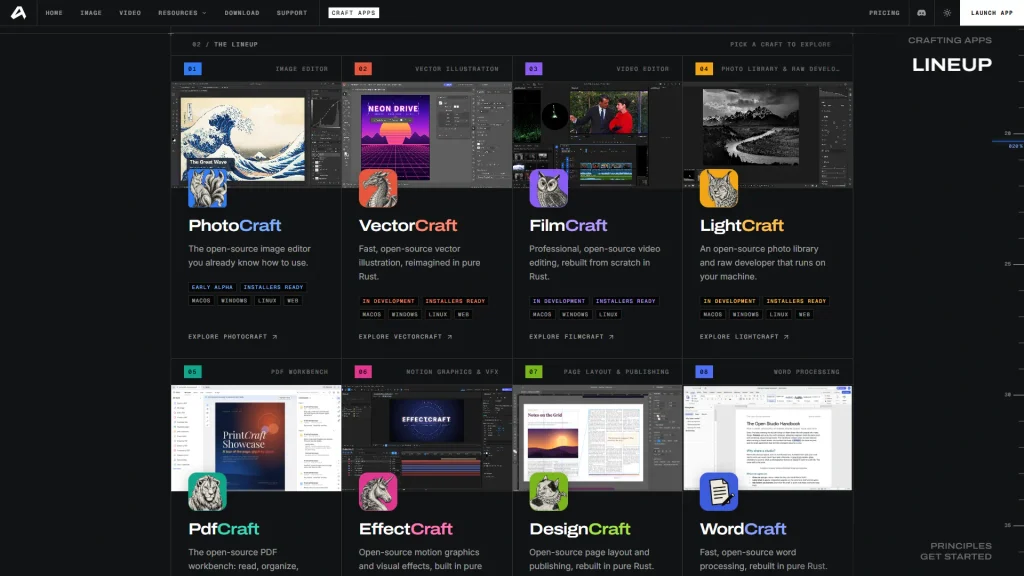Viewport: 1024px width, 576px height.
Task: Jump to Get Started in the side navigation
Action: coord(956,557)
